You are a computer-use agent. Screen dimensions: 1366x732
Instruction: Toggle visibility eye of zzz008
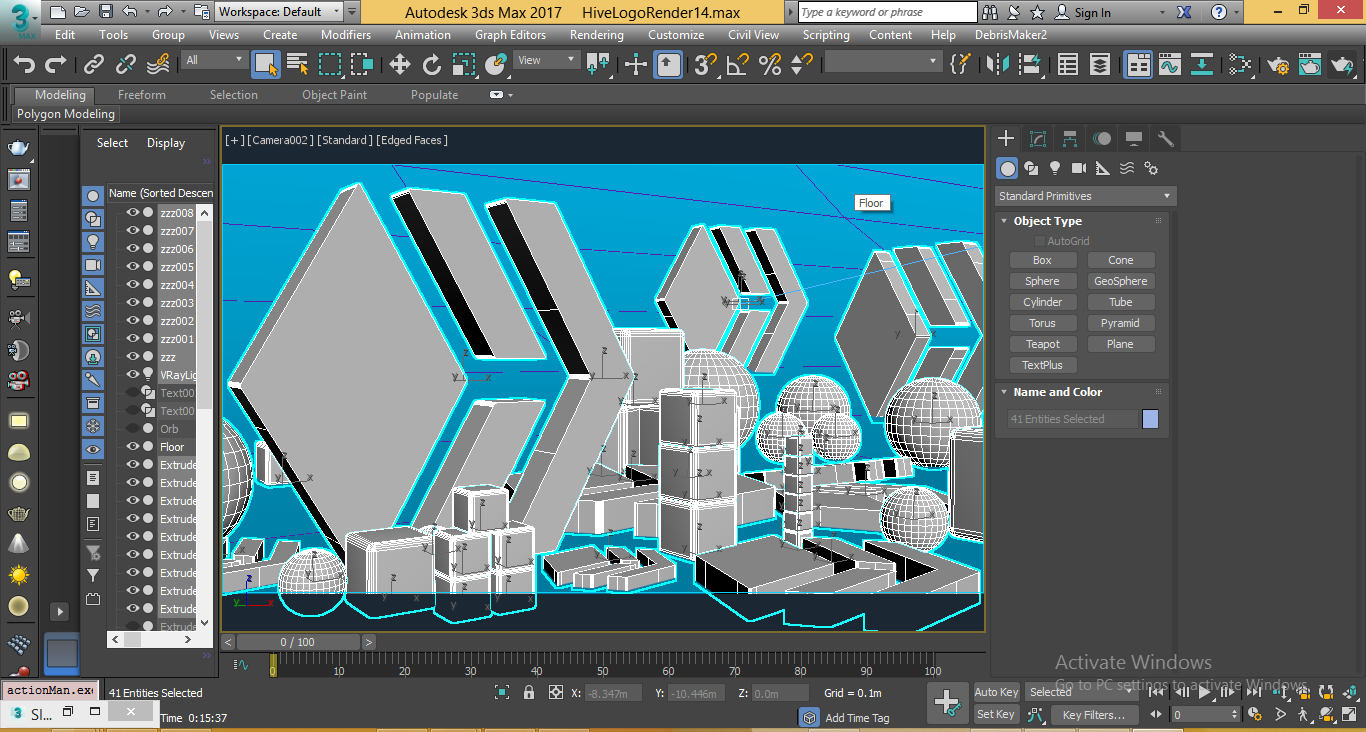click(132, 213)
